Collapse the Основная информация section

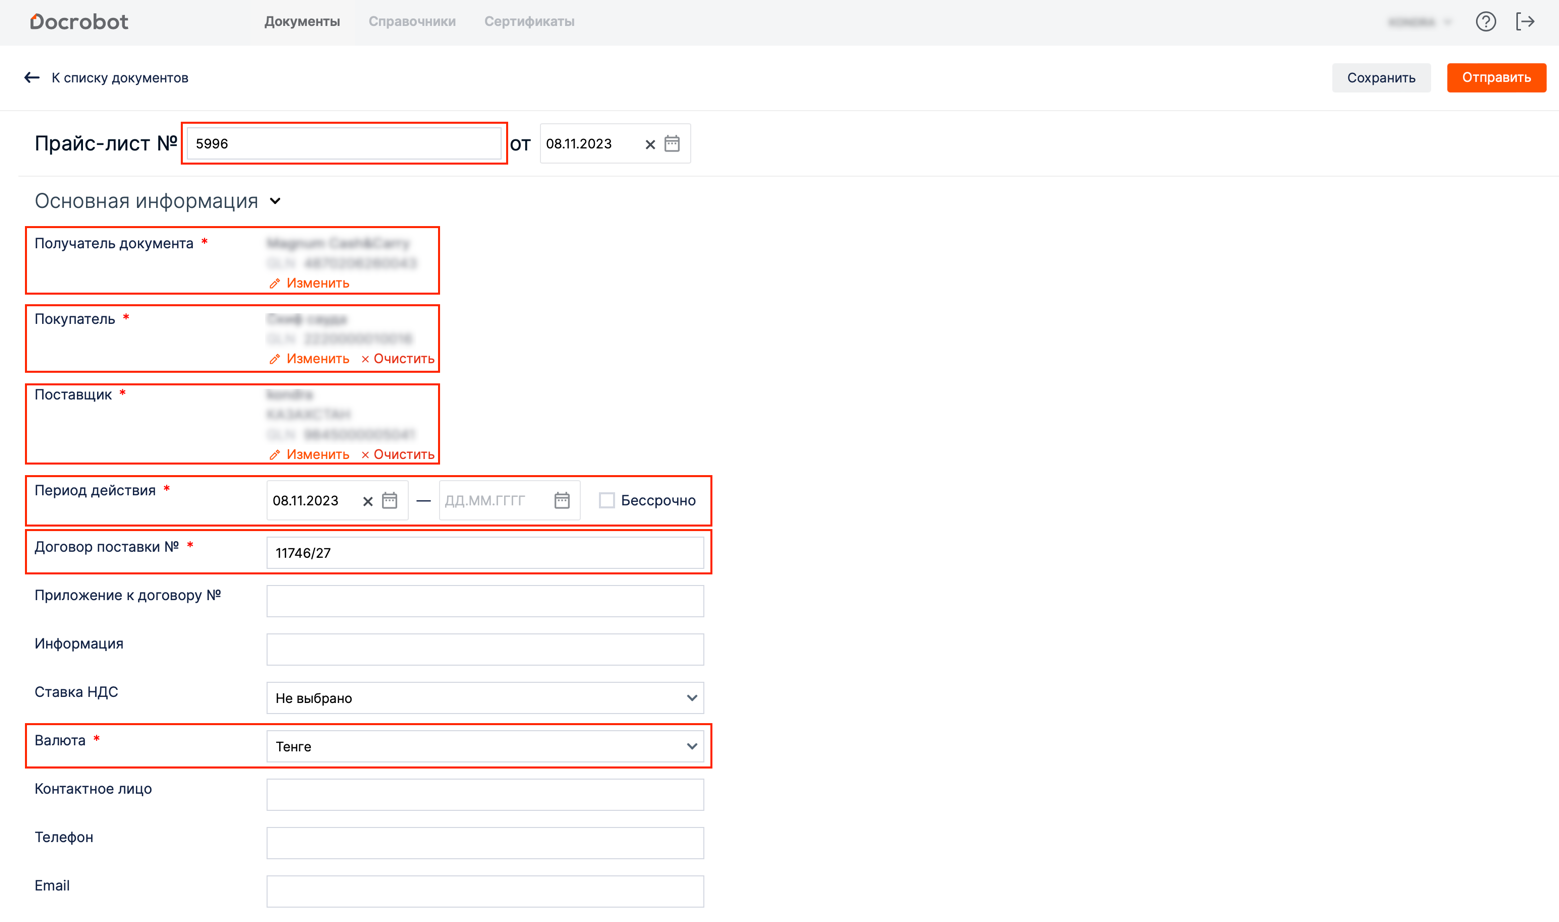(x=275, y=202)
